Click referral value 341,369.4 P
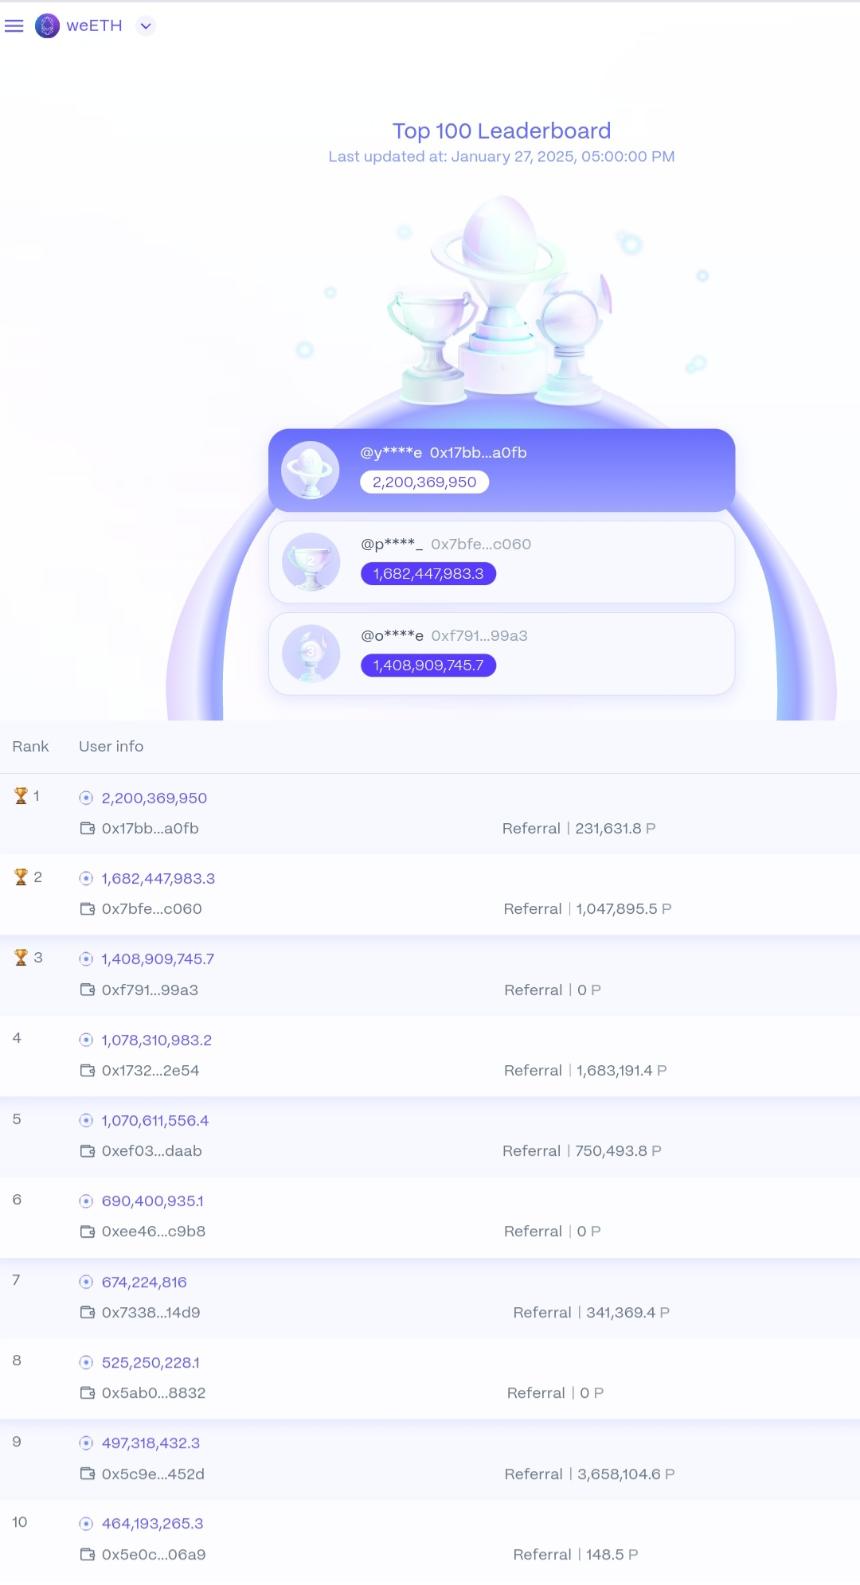Viewport: 860px width, 1585px height. [x=628, y=1312]
